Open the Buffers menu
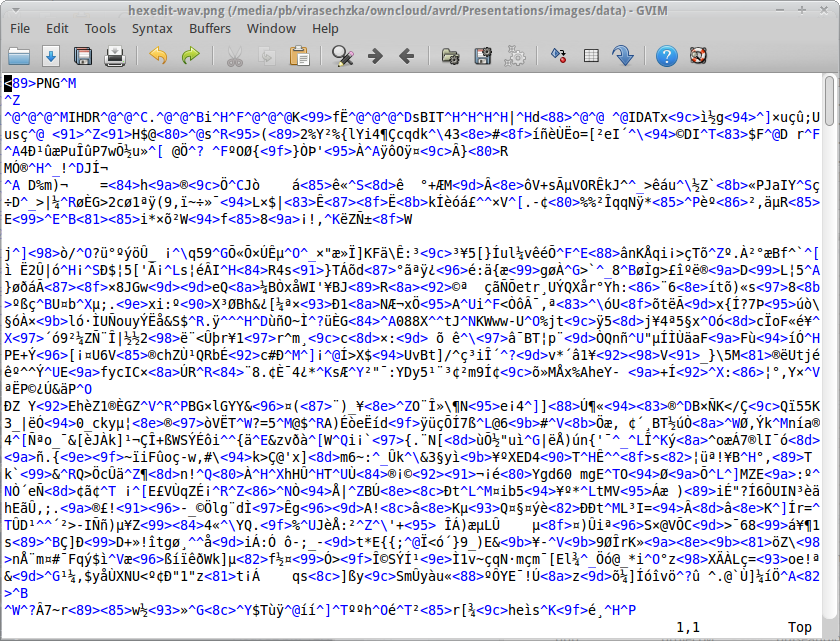The image size is (840, 641). [x=209, y=28]
